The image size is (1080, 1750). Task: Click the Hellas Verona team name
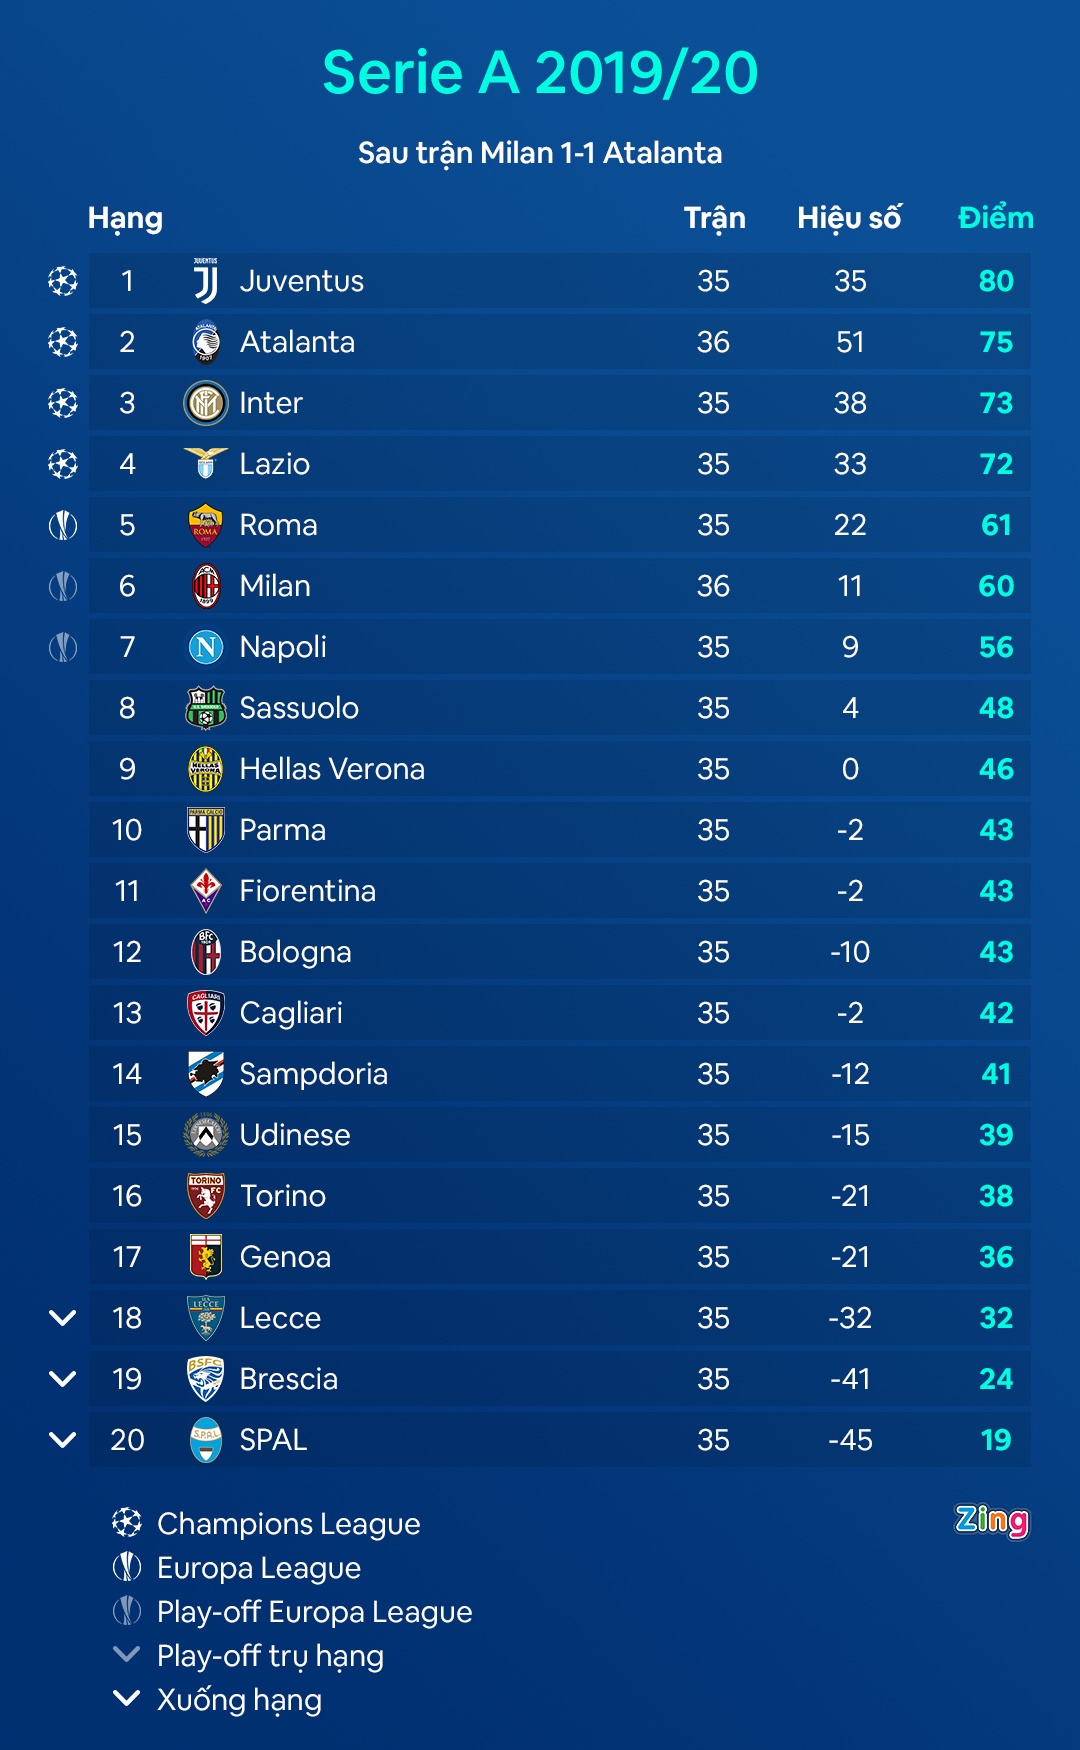(332, 769)
